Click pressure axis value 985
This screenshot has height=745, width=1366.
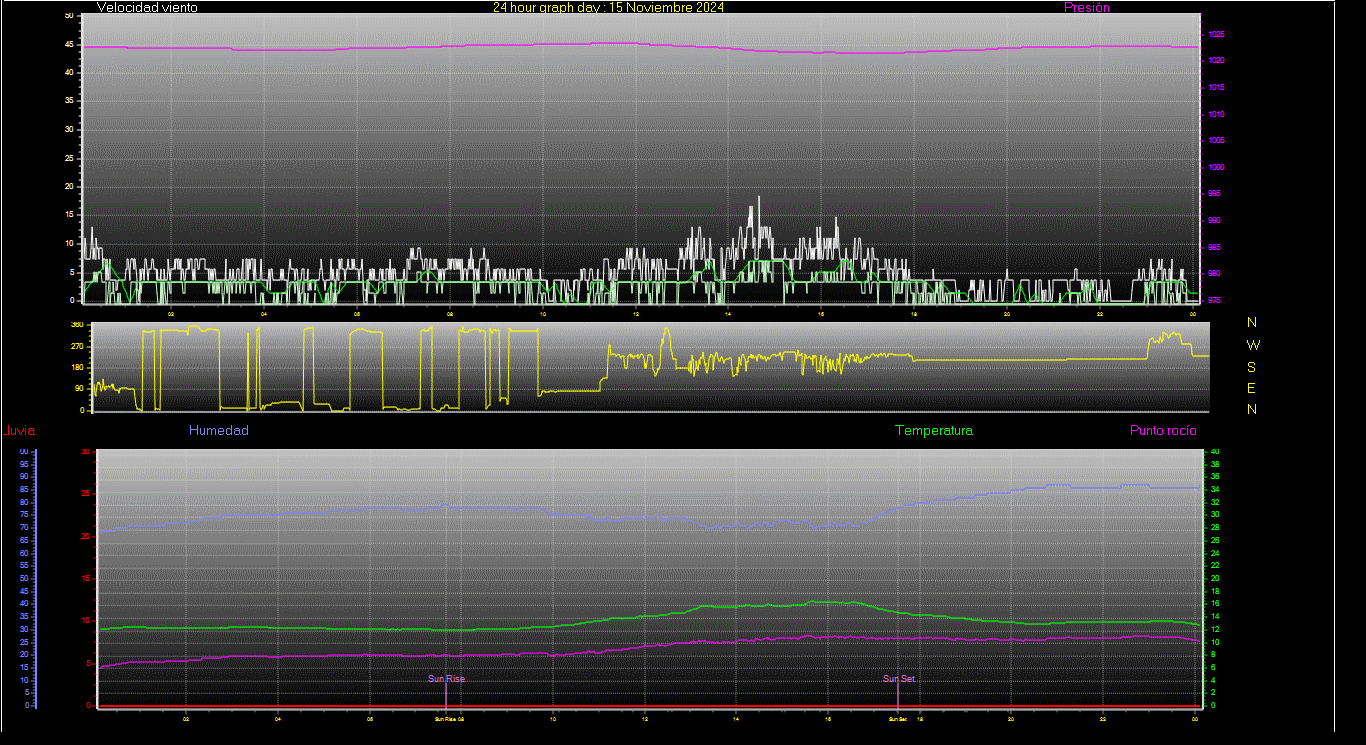(x=1214, y=247)
